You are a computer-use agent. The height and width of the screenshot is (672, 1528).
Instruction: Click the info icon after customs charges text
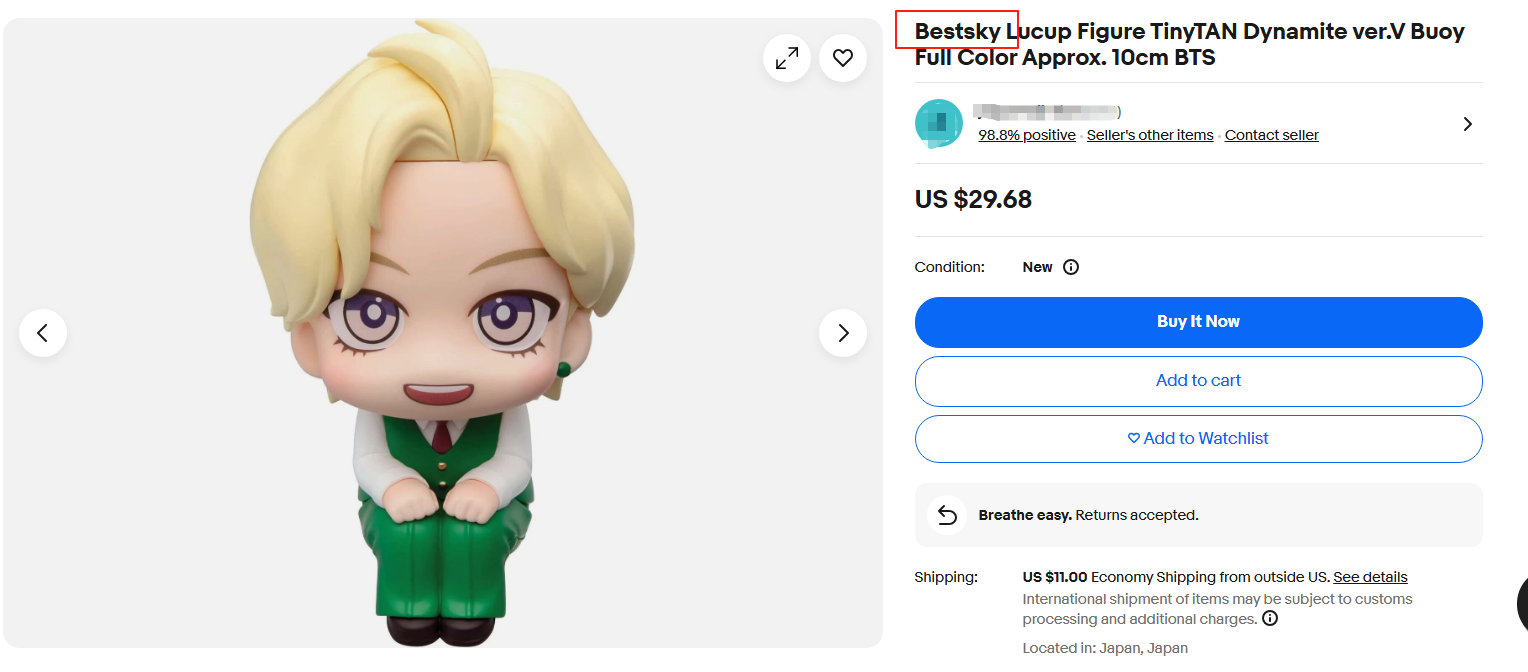[x=1270, y=619]
